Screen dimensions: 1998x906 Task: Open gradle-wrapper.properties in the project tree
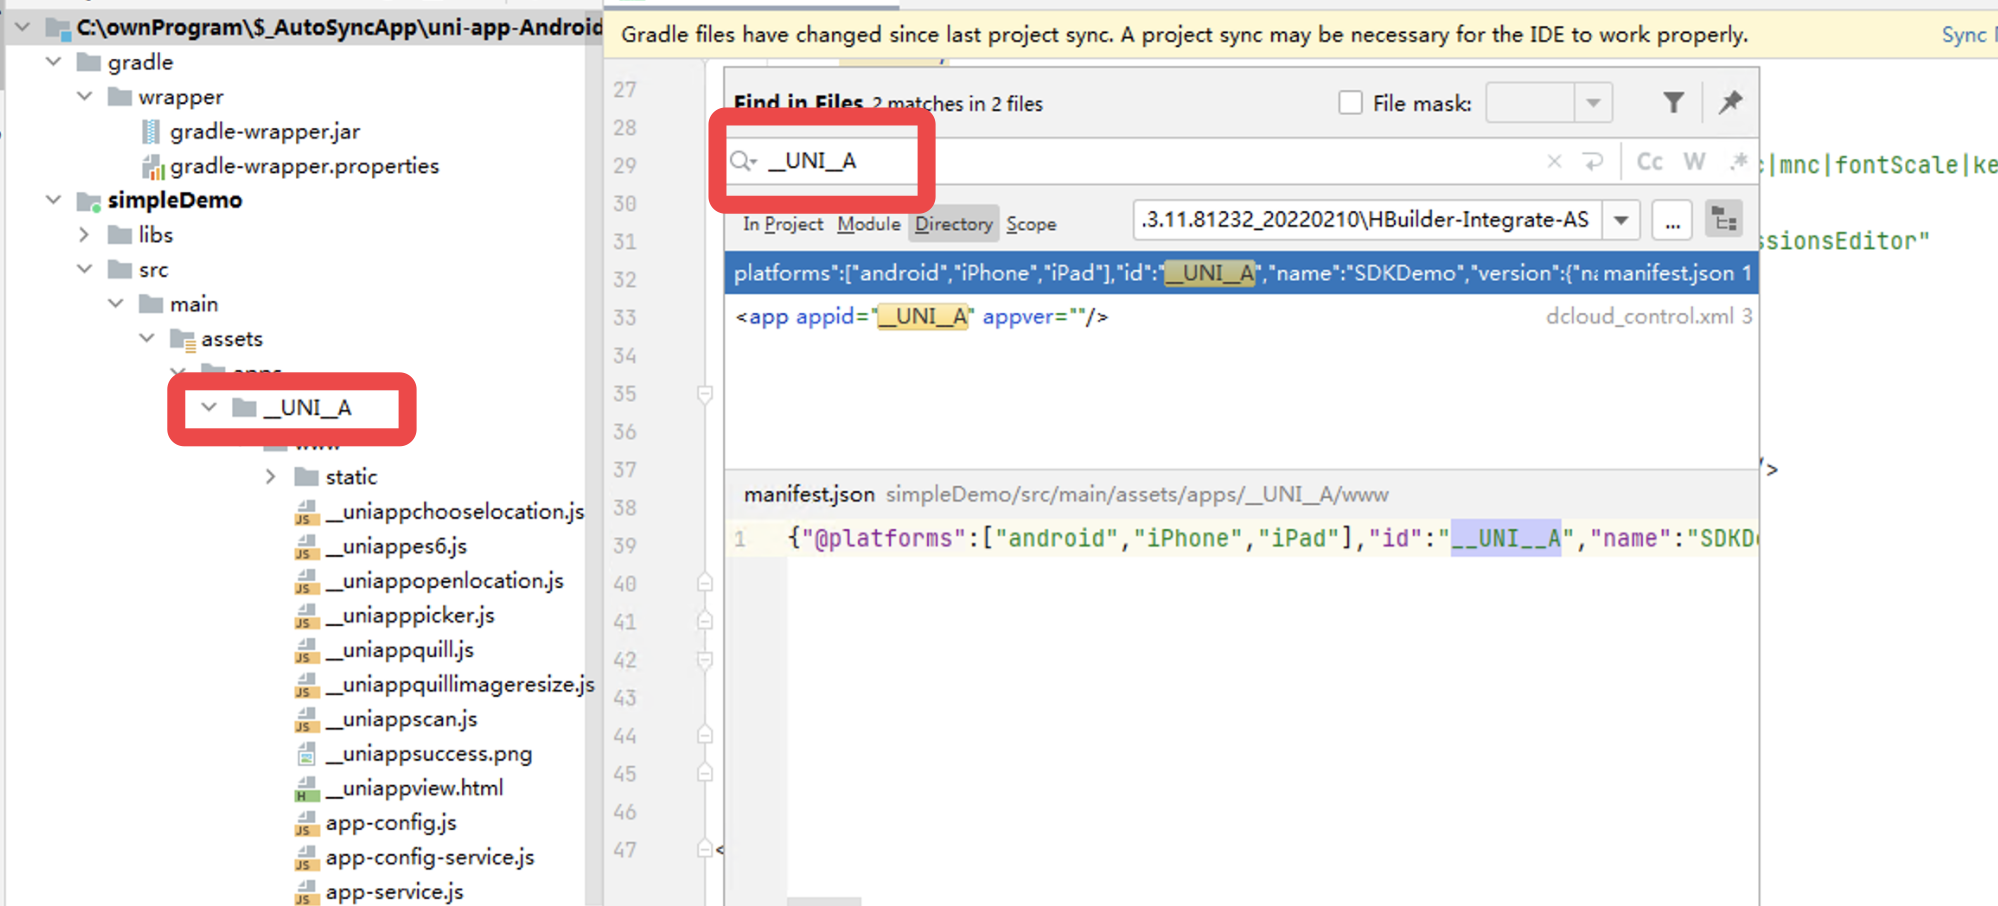coord(305,165)
